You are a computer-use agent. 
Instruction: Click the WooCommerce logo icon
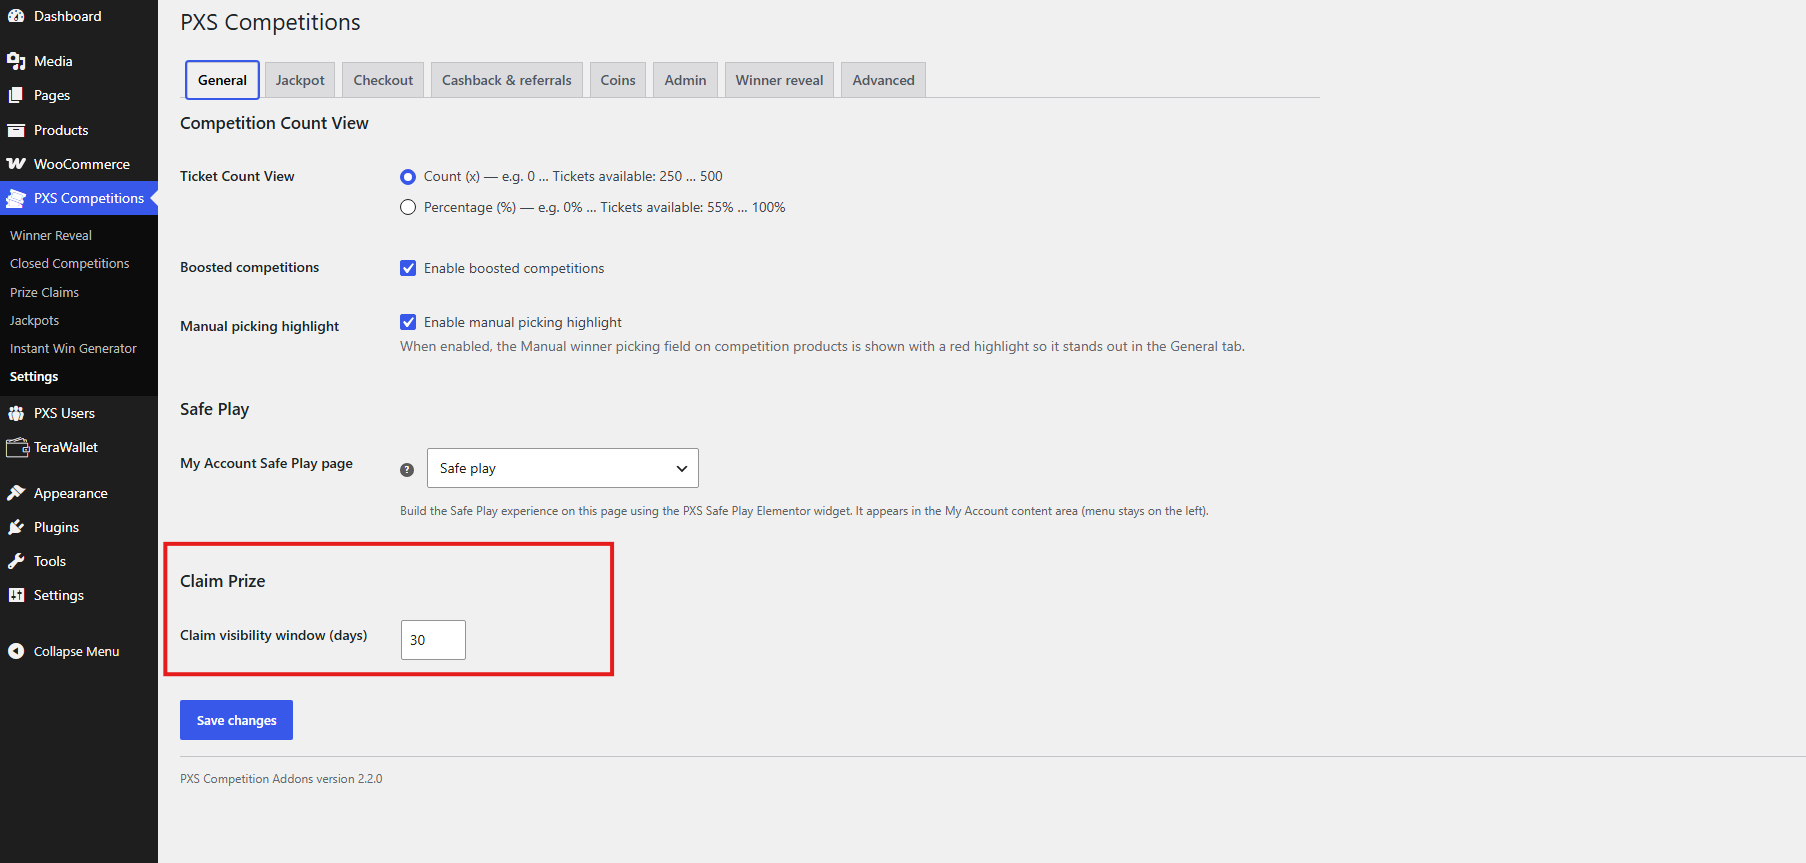(16, 164)
